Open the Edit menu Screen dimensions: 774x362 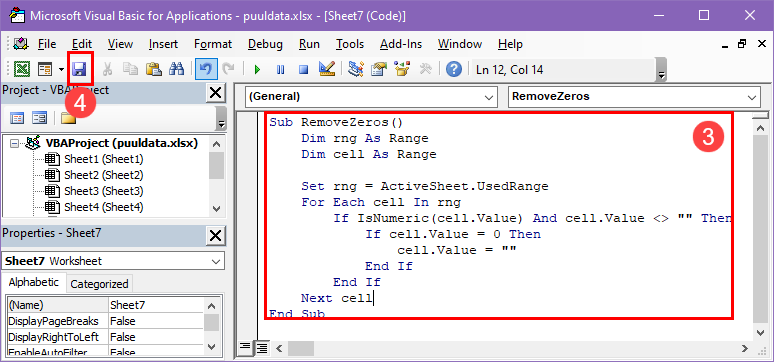point(82,44)
